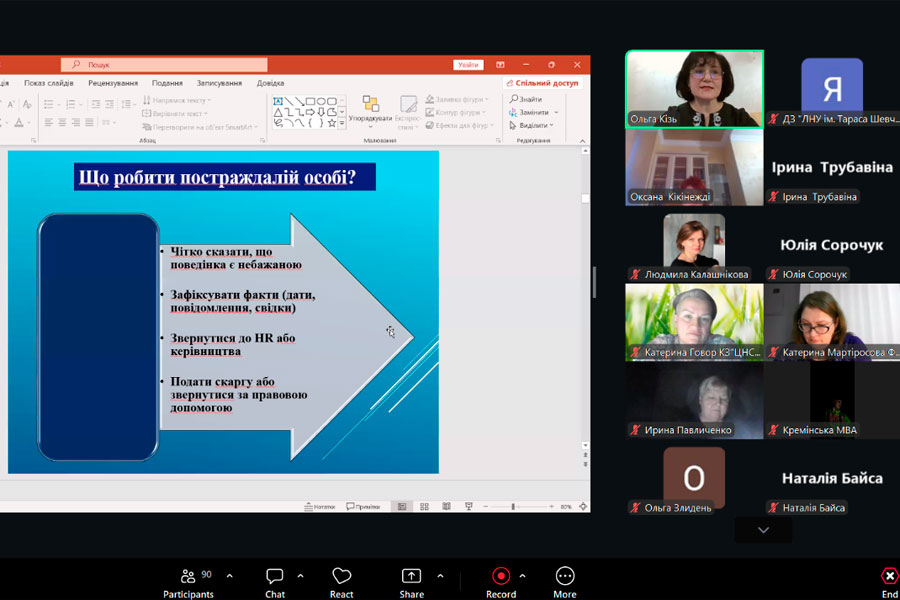Toggle Notes (Нотатки) pane in status bar
The width and height of the screenshot is (900, 600).
coord(320,507)
